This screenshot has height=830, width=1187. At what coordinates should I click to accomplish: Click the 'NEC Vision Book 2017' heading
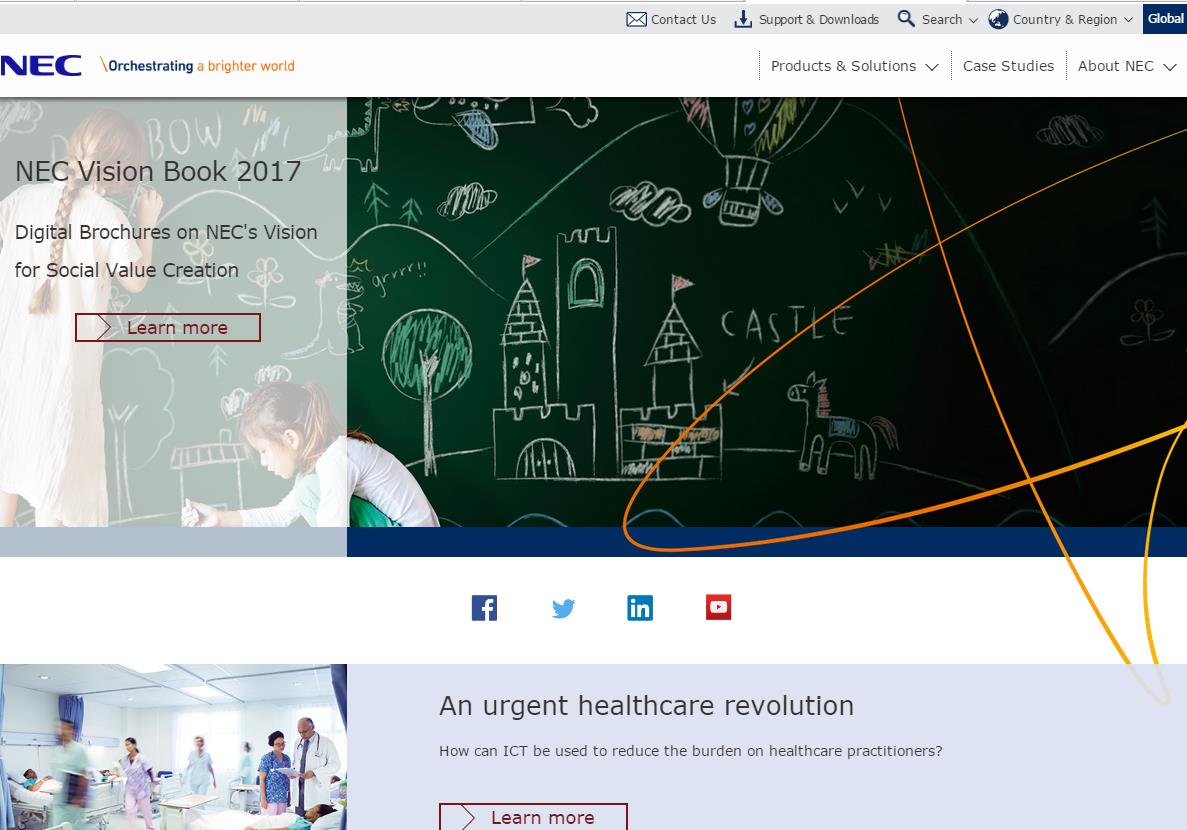pyautogui.click(x=158, y=171)
